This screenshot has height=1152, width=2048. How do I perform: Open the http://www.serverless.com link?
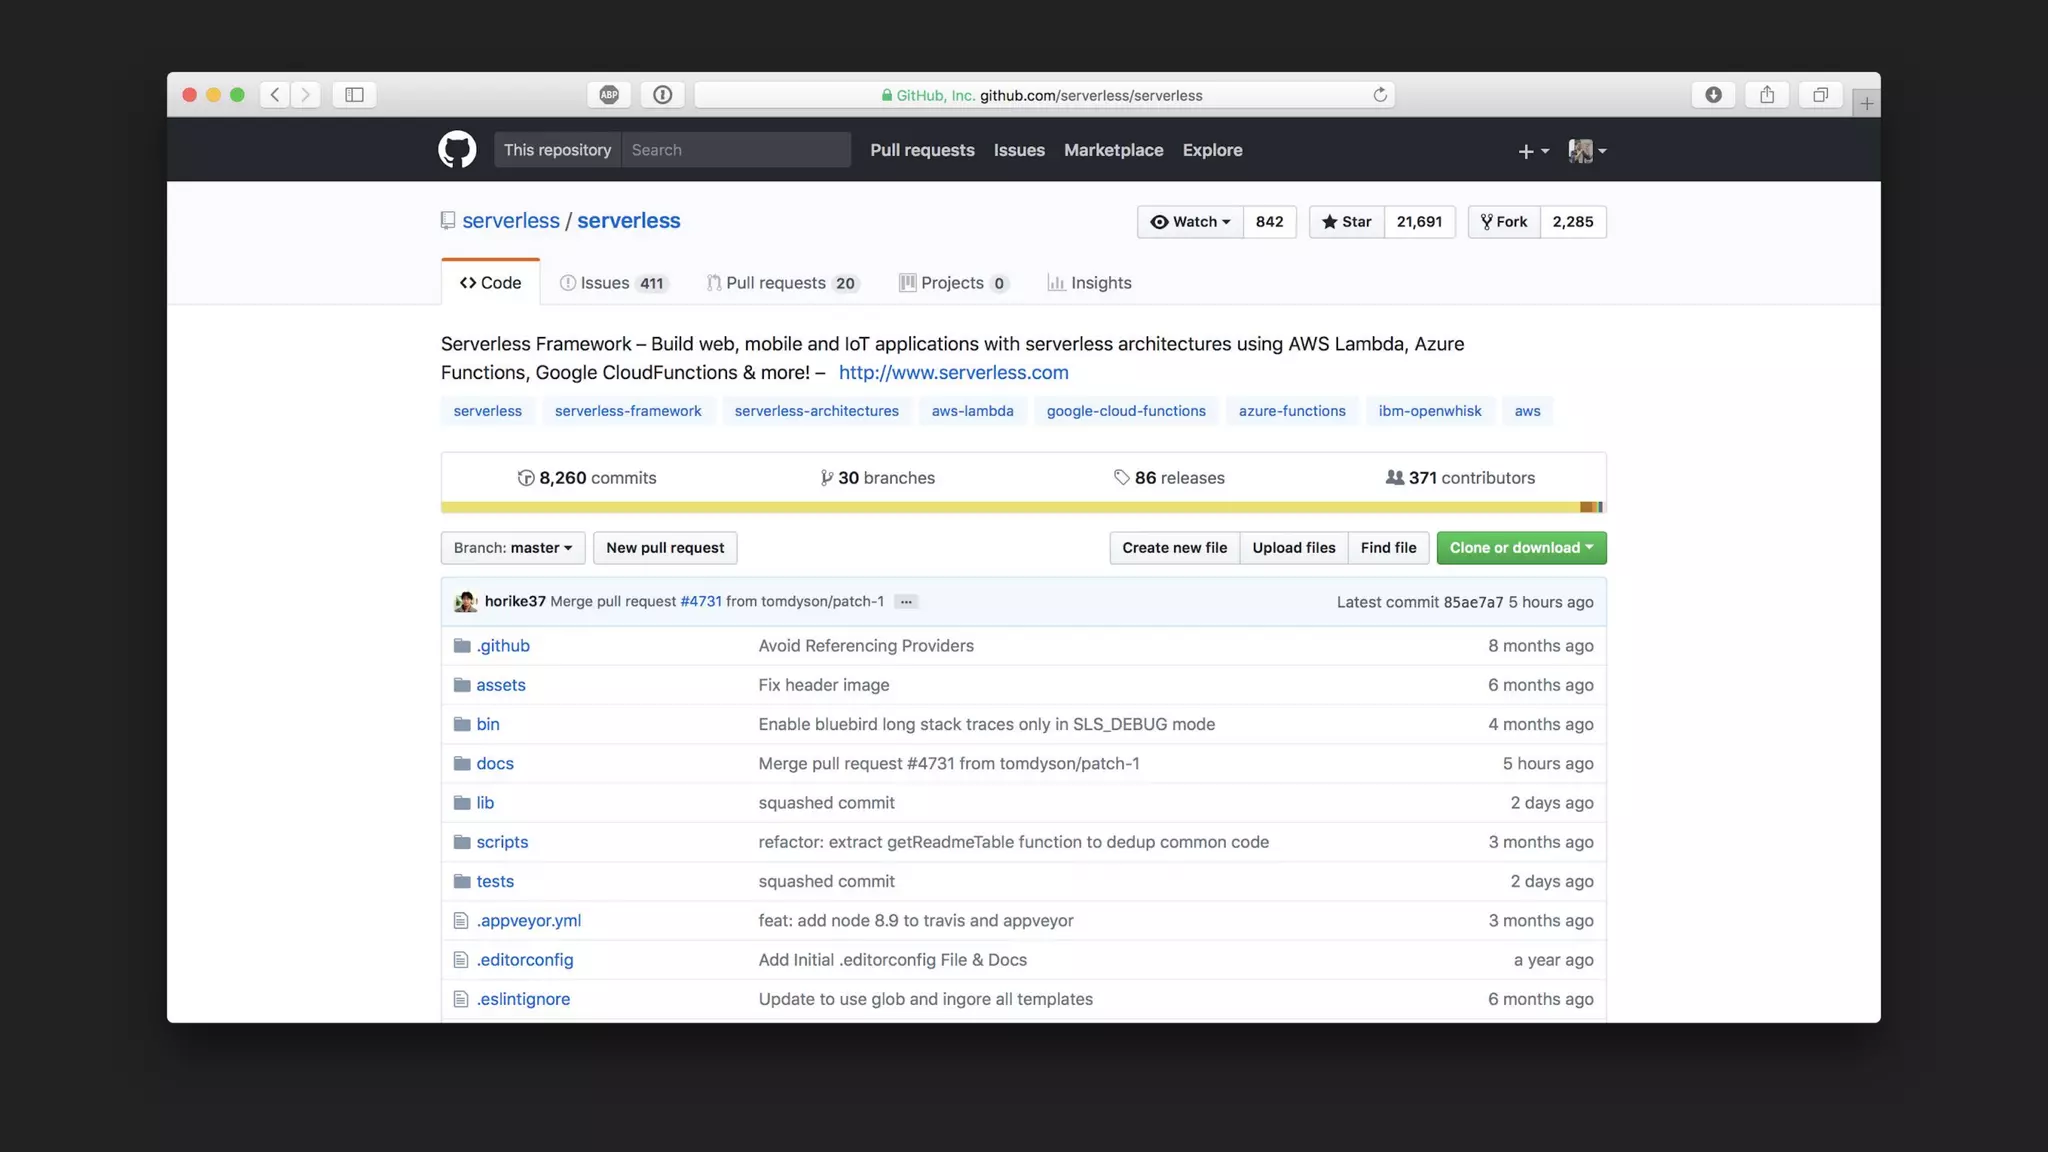[953, 373]
